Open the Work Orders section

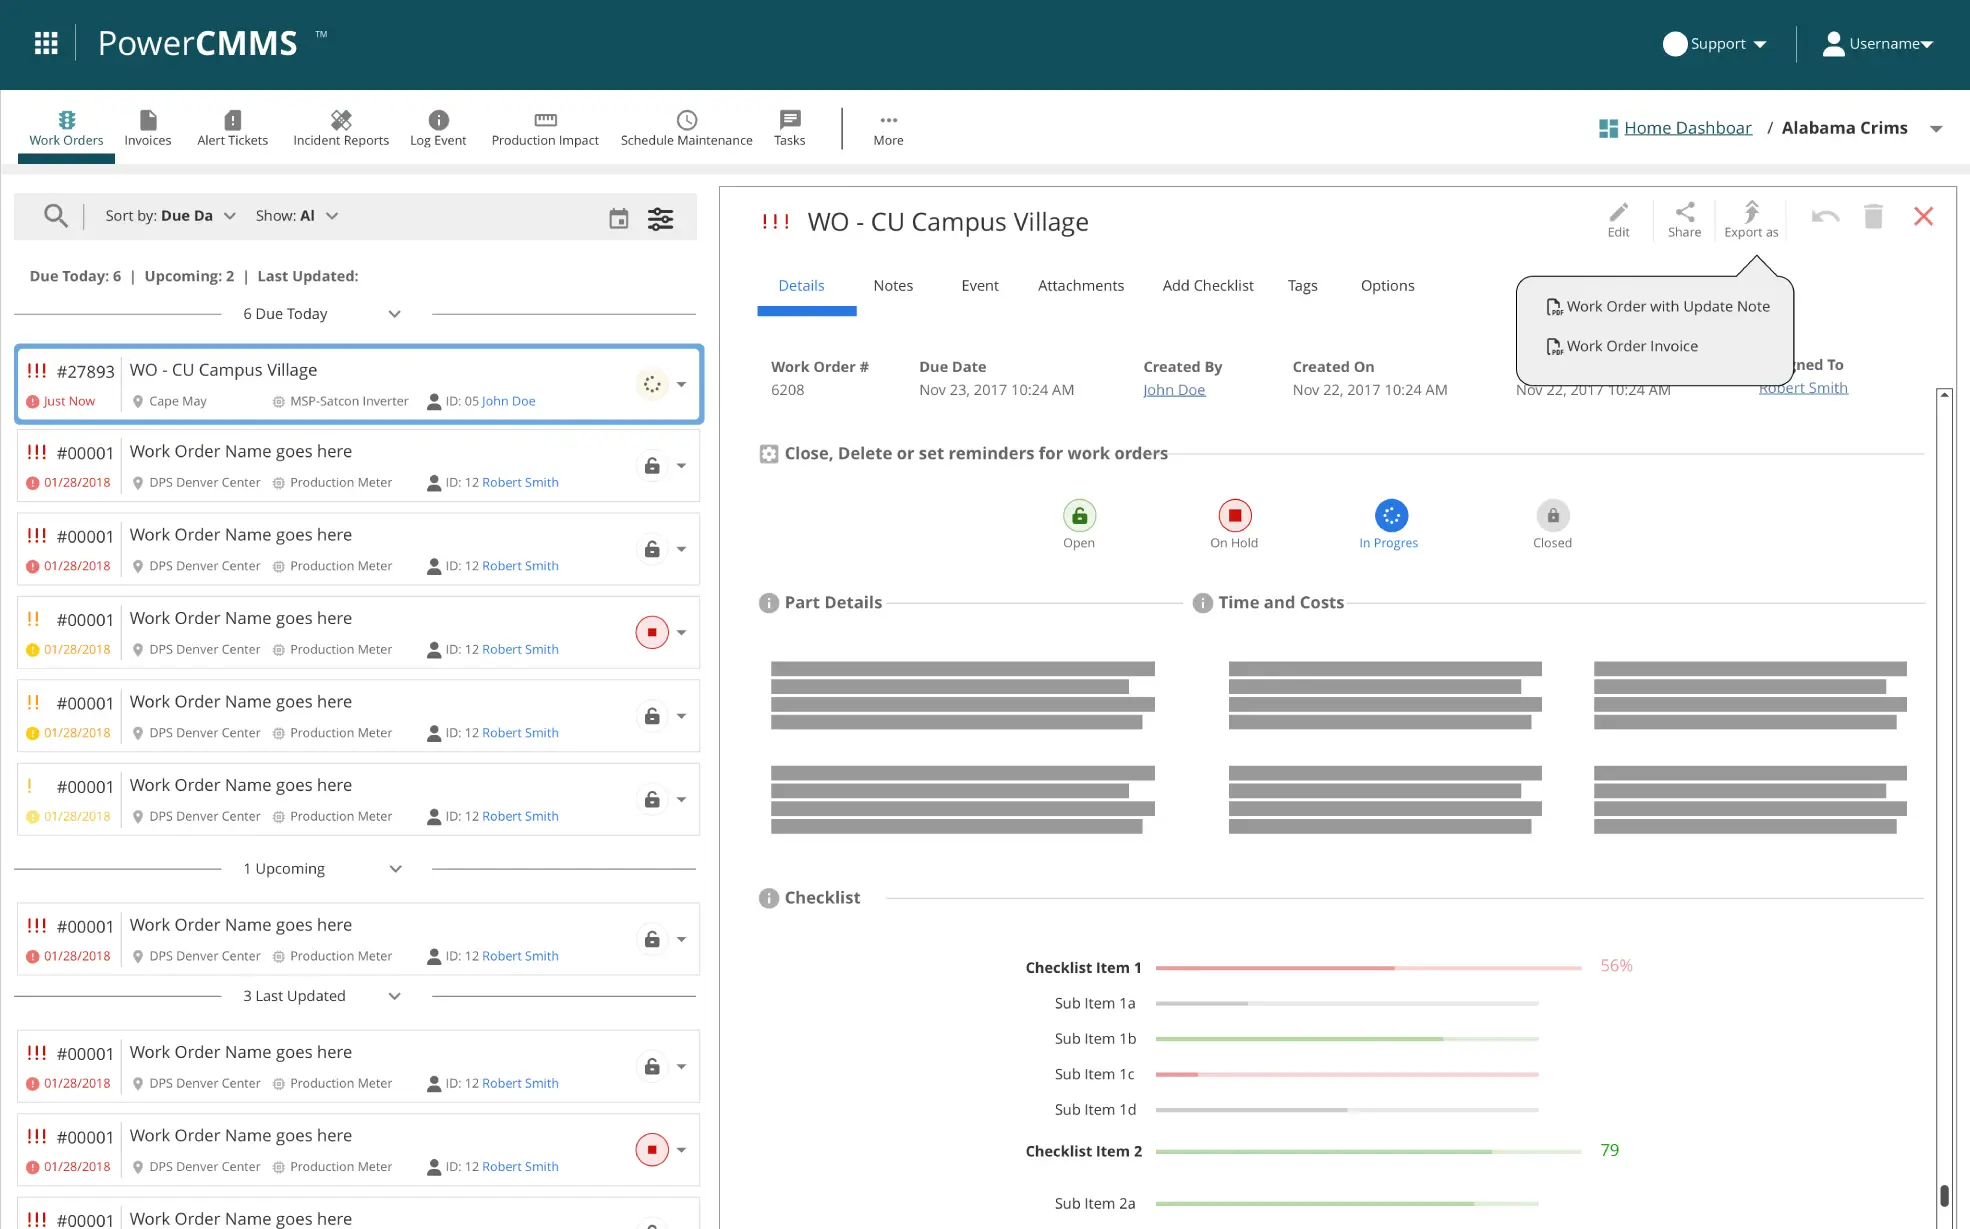coord(65,127)
